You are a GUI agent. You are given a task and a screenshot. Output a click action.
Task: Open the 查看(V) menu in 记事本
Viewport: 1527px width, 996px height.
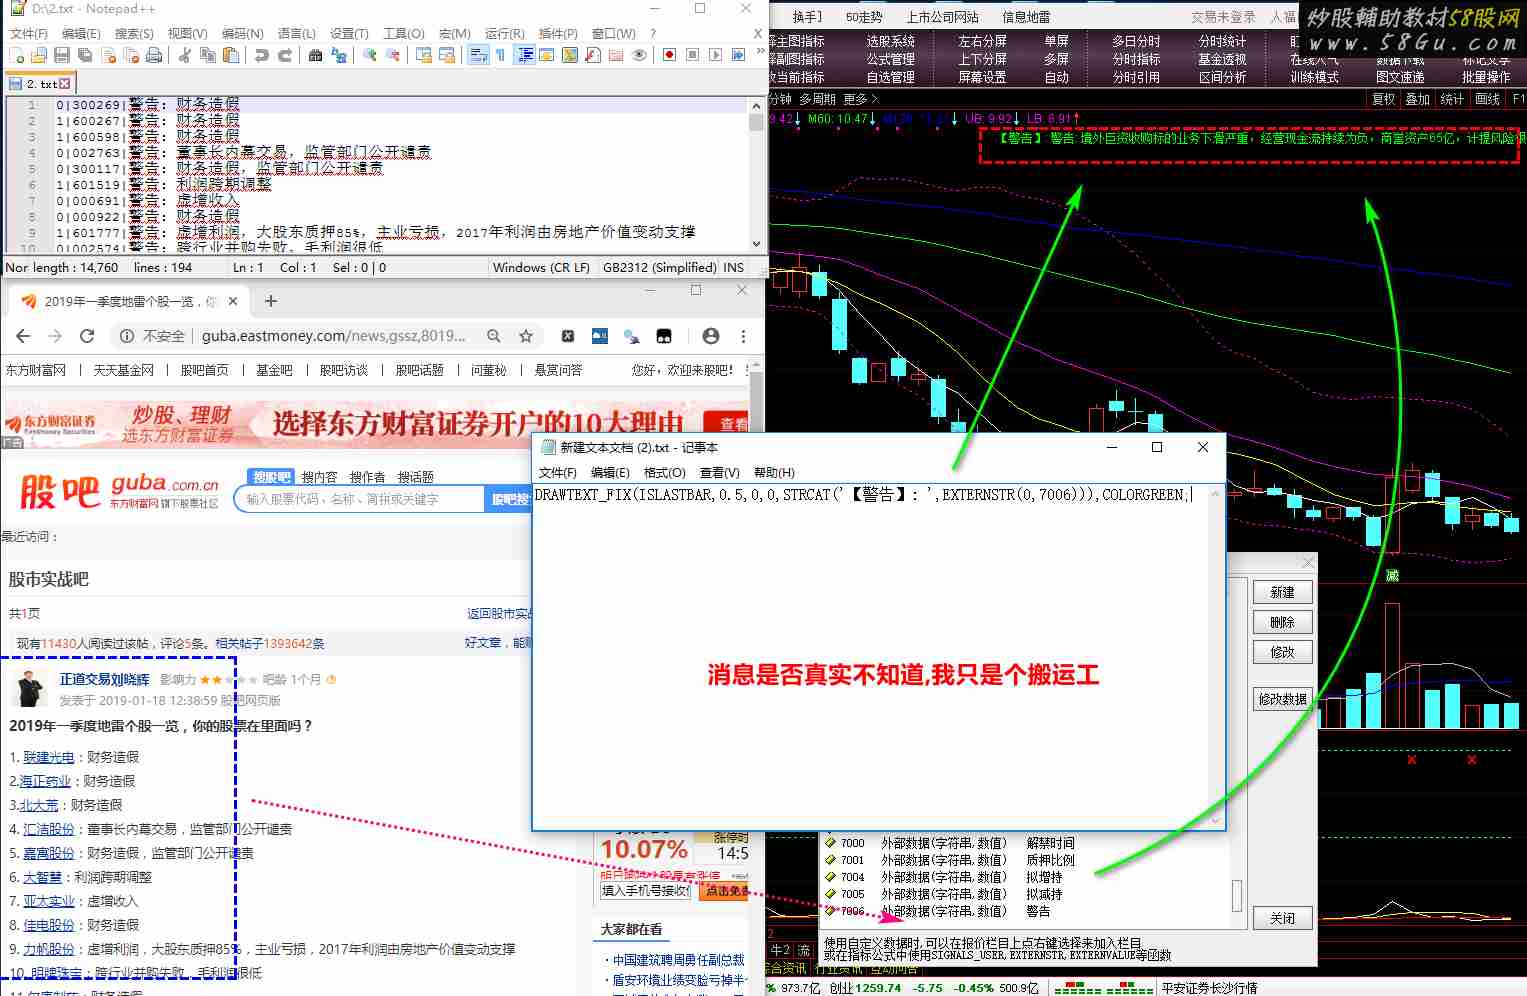coord(719,472)
